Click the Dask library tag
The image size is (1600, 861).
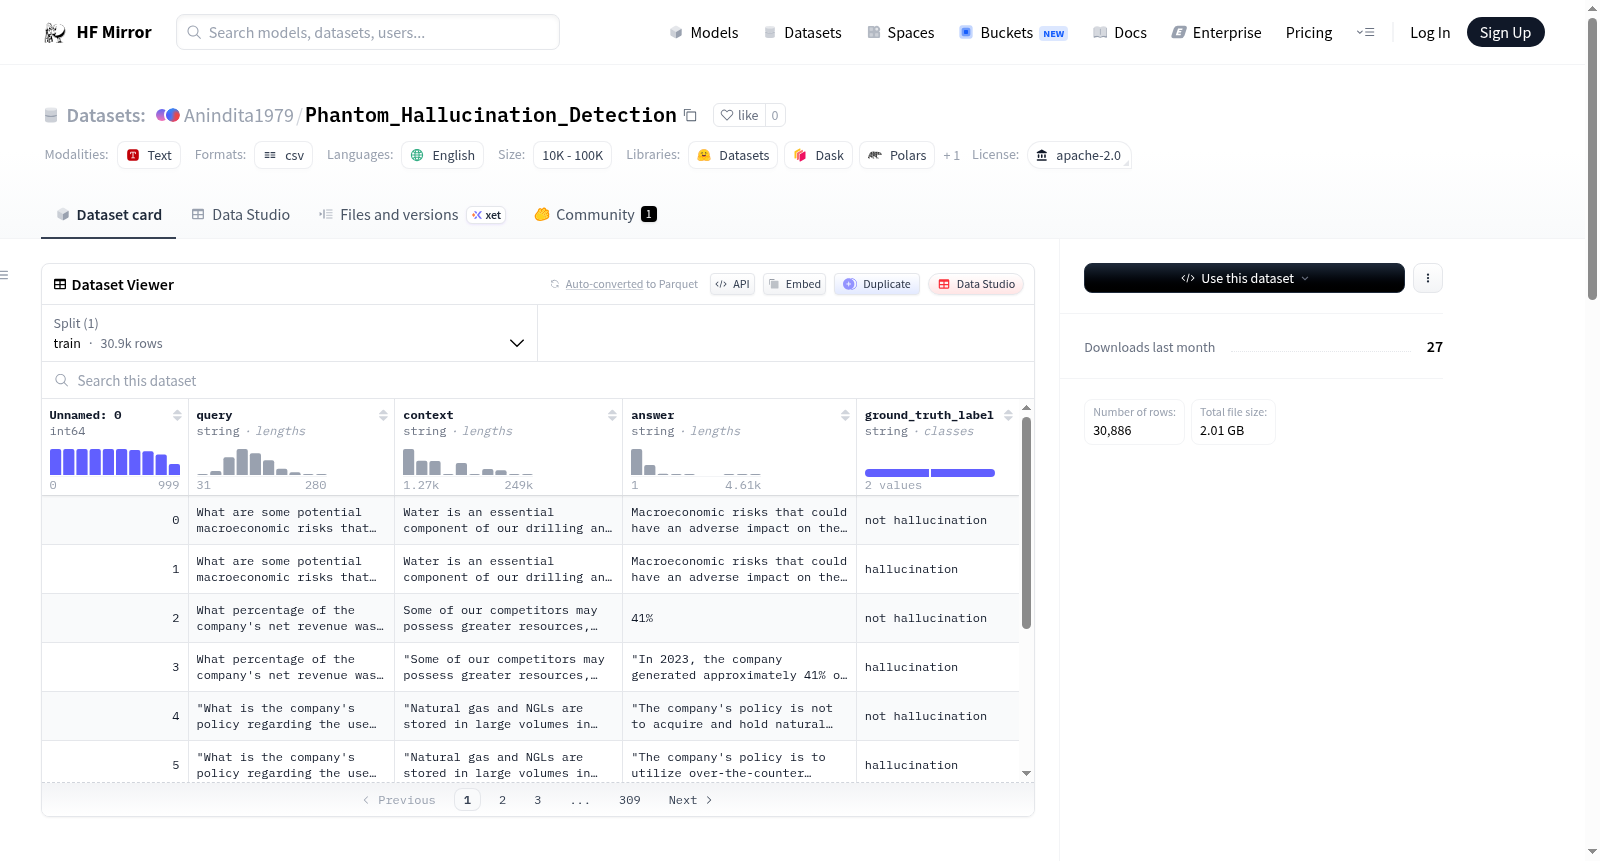click(x=818, y=156)
